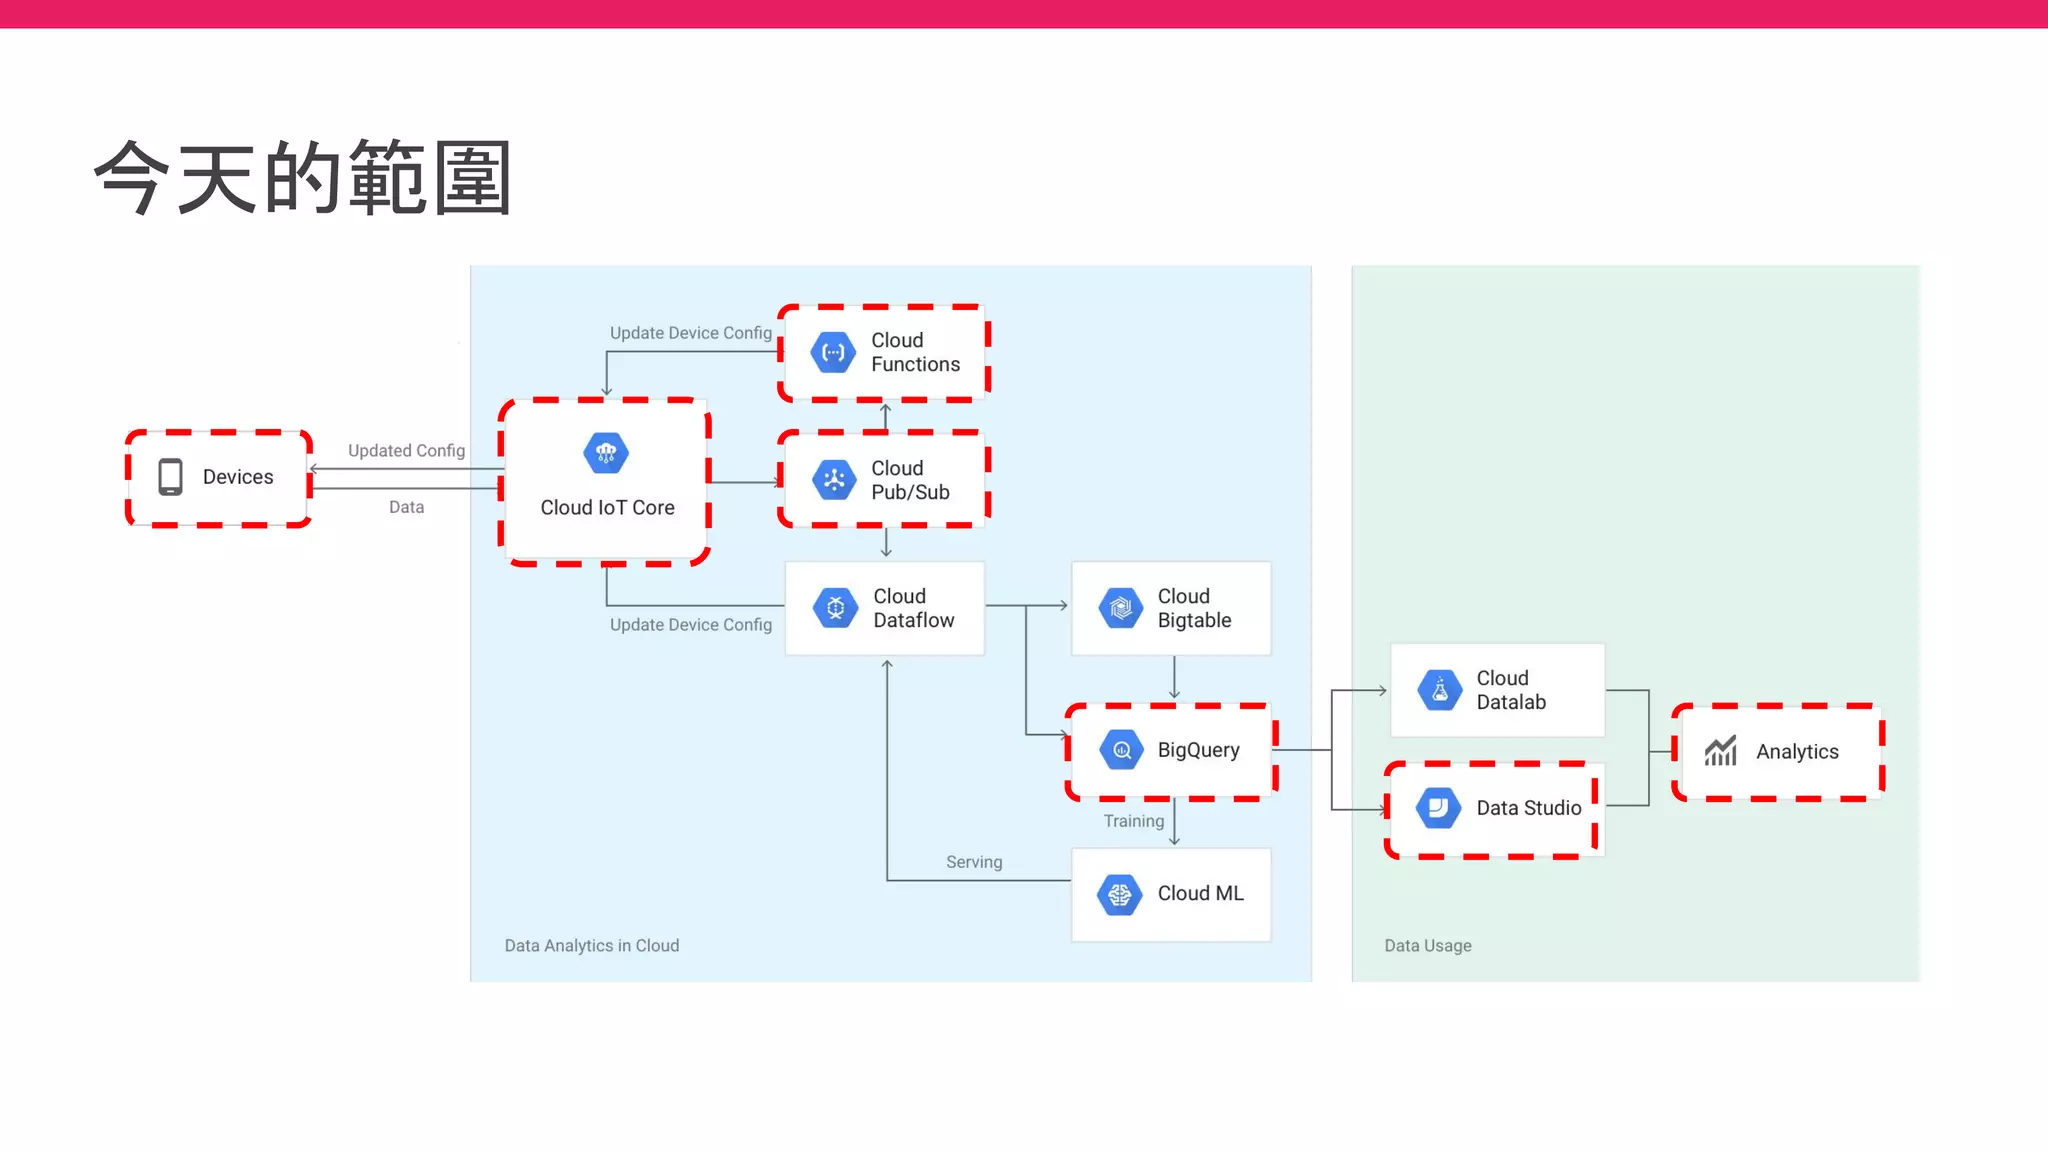Click the Cloud IoT Core icon
The height and width of the screenshot is (1152, 2048).
[606, 453]
